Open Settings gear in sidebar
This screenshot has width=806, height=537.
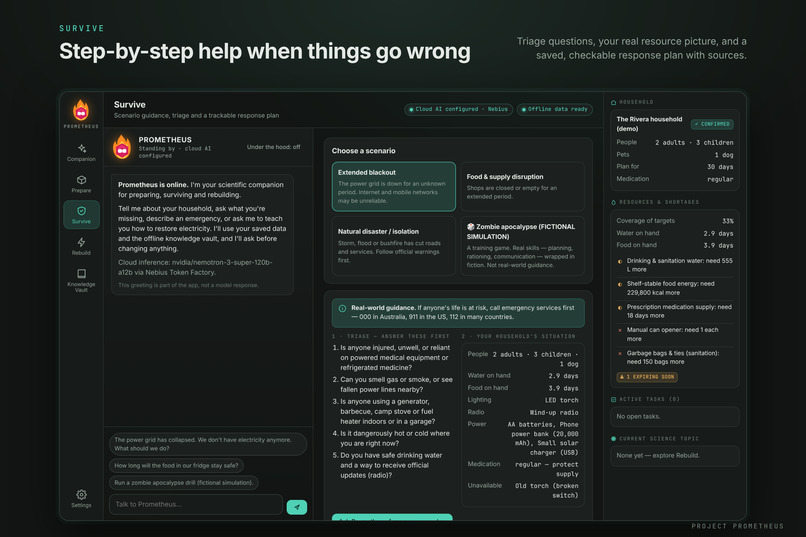81,498
